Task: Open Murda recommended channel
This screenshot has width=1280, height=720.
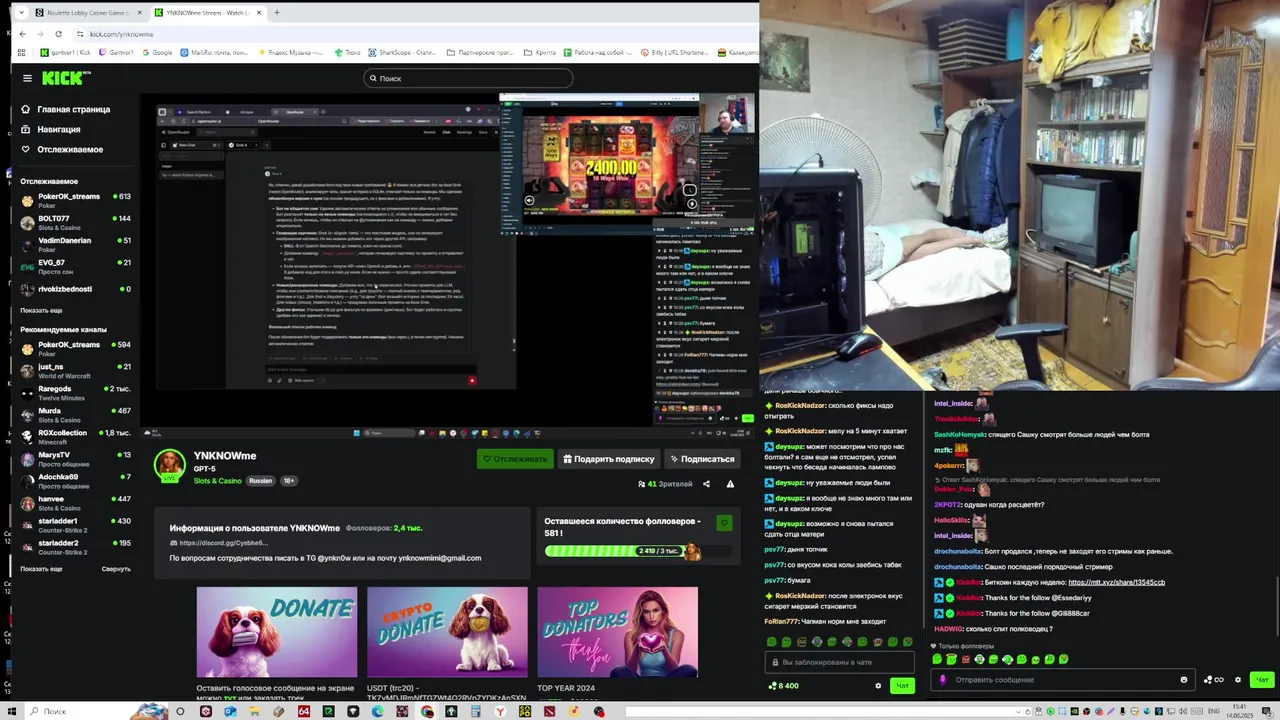Action: coord(76,414)
